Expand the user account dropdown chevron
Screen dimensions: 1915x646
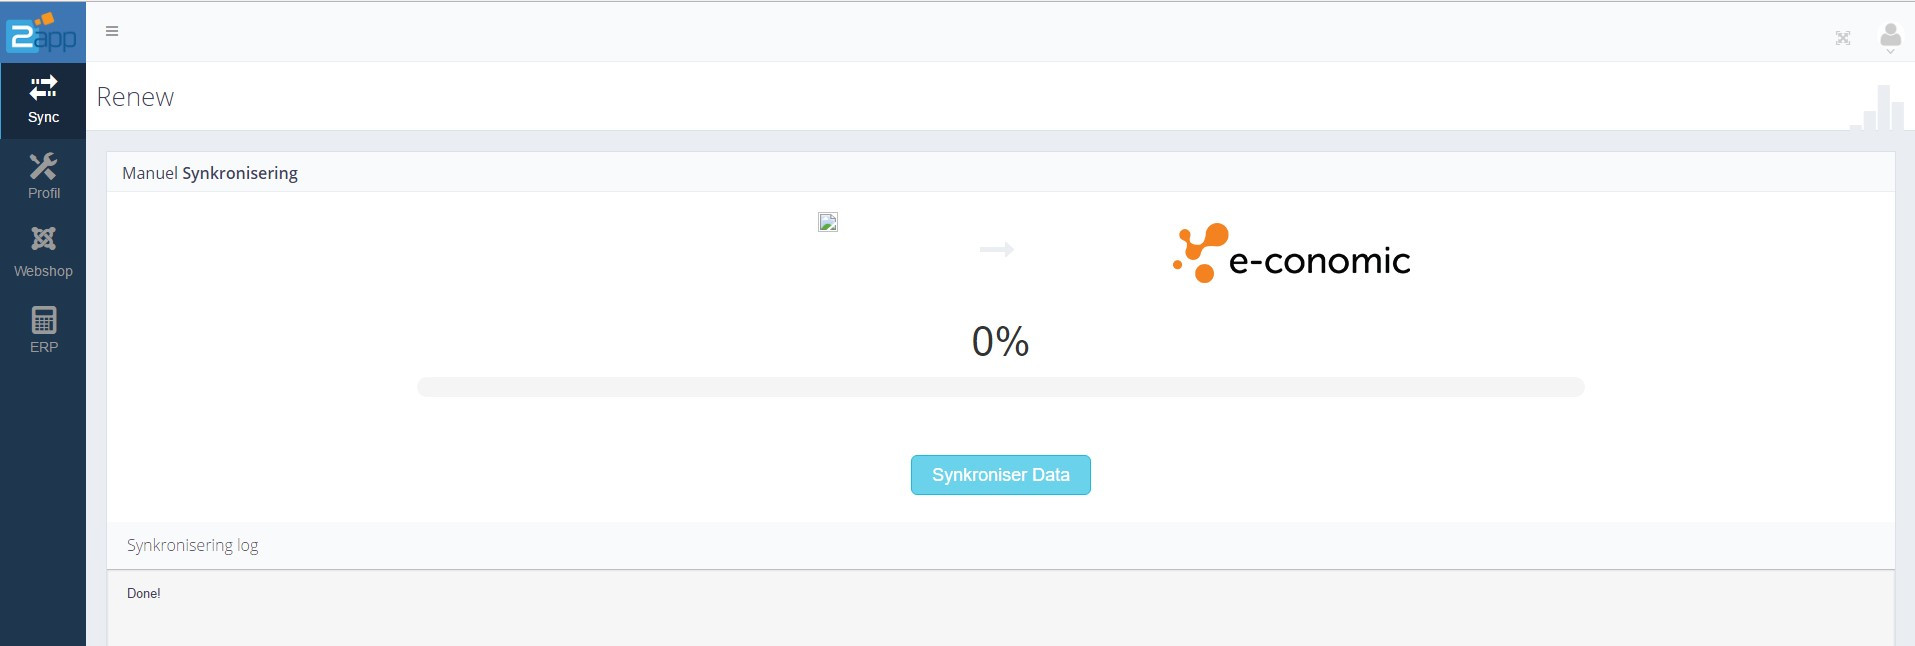click(x=1892, y=50)
